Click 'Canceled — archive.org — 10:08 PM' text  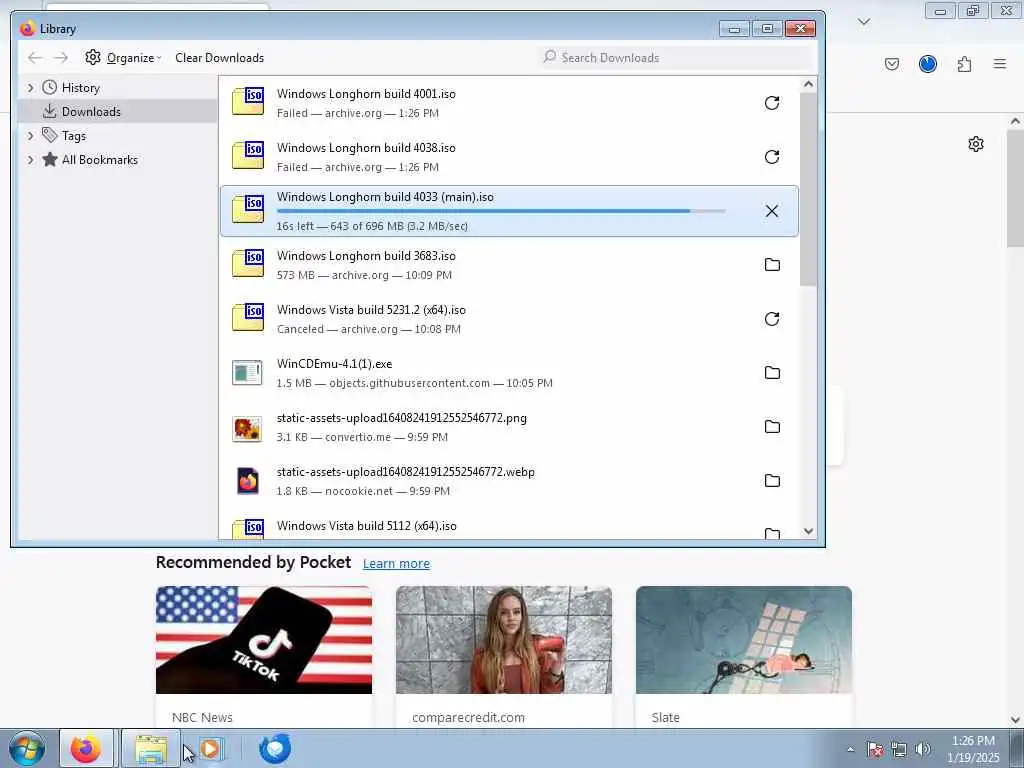coord(368,329)
